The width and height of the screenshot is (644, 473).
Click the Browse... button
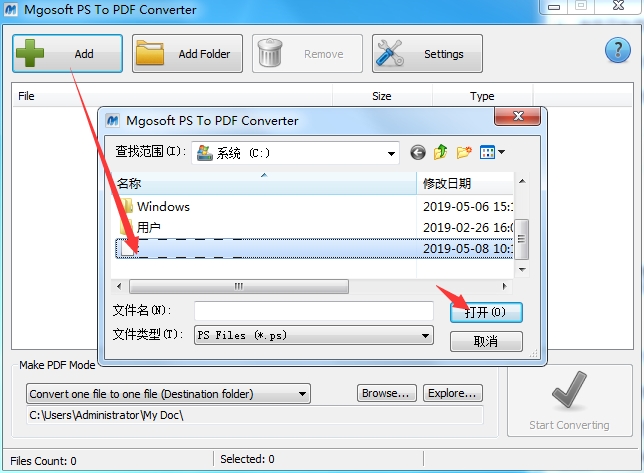386,393
